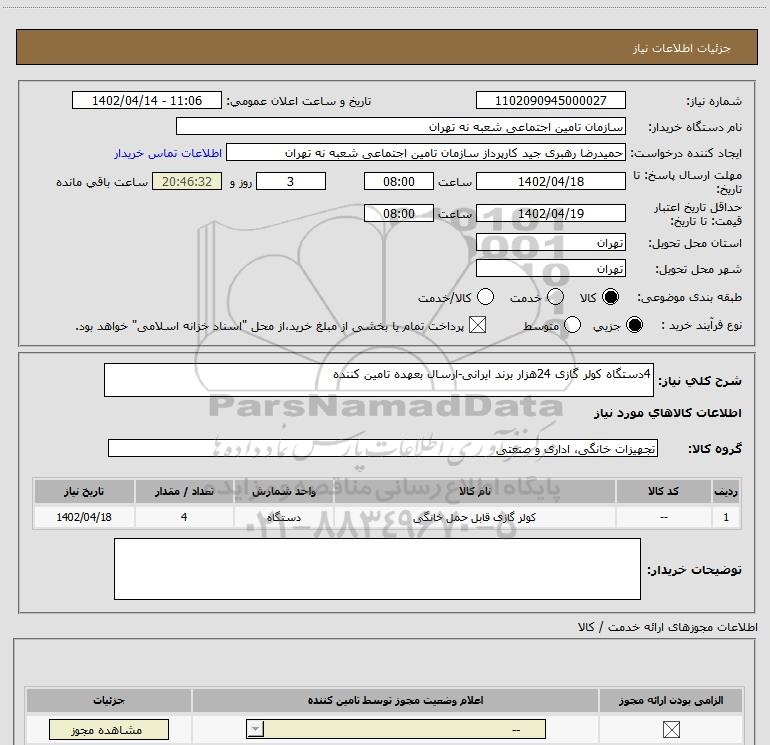Open the اطلاعات تماس خریدار link
The image size is (770, 745).
tap(168, 153)
